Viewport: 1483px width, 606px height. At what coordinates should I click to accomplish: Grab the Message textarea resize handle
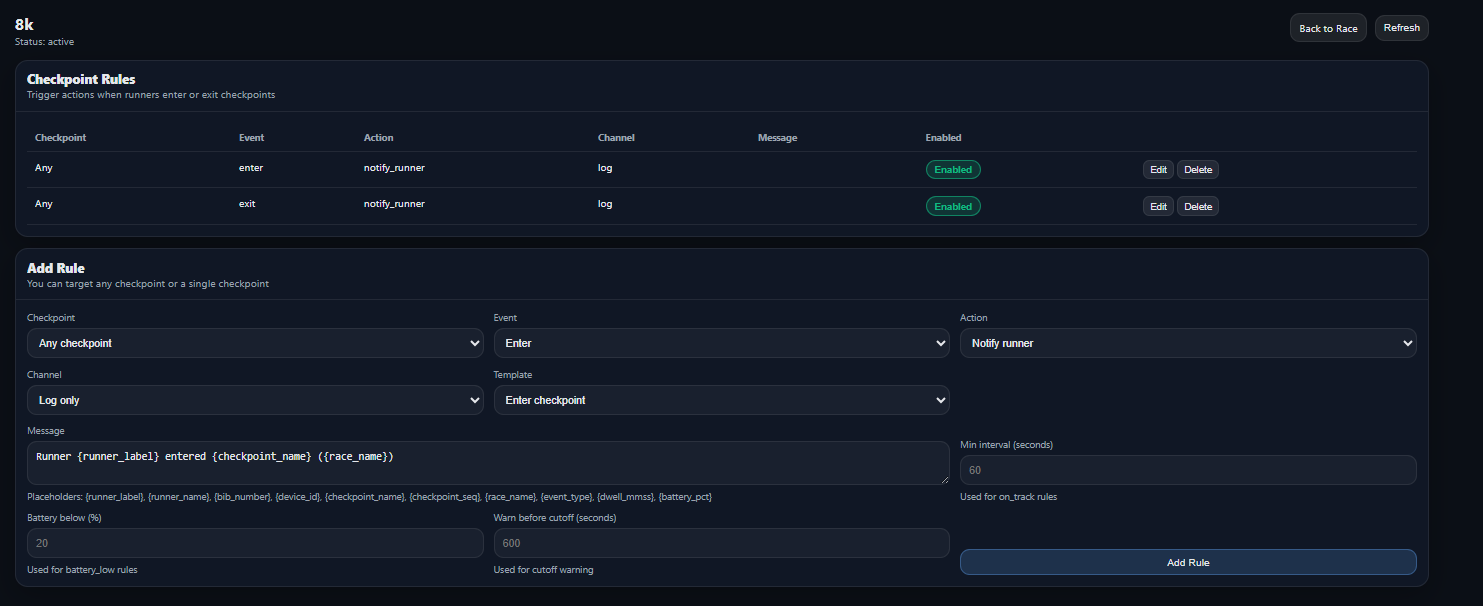(944, 480)
